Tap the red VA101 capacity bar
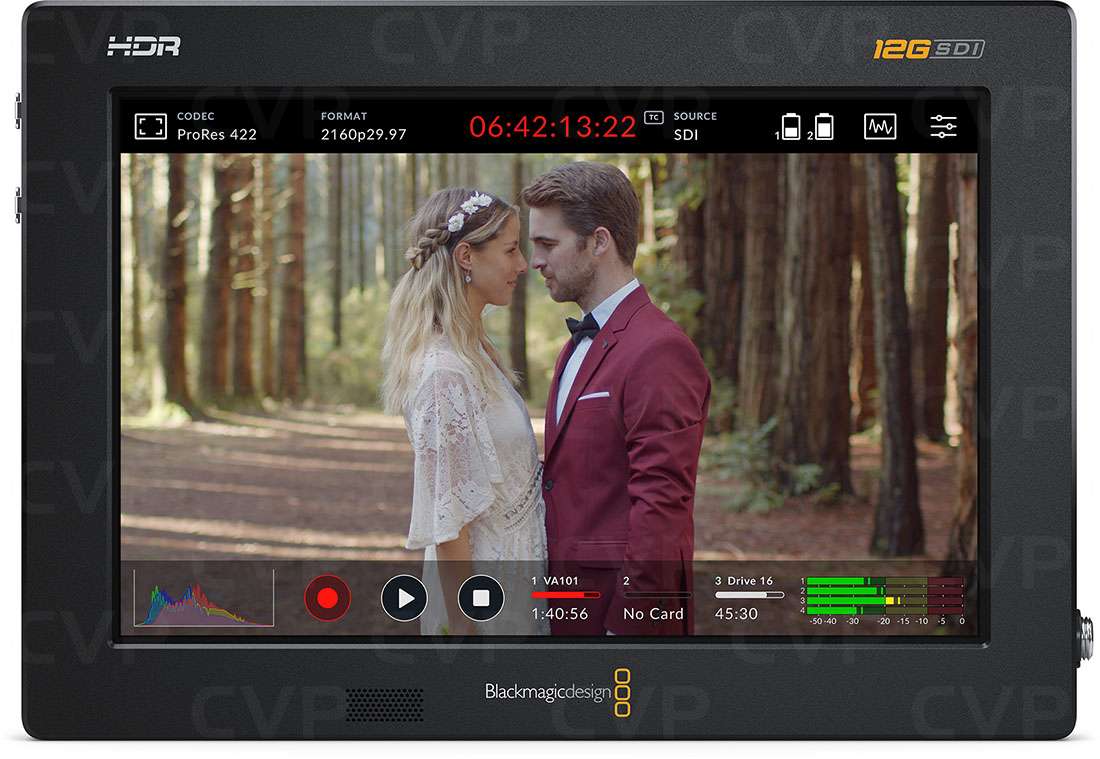 (x=565, y=595)
